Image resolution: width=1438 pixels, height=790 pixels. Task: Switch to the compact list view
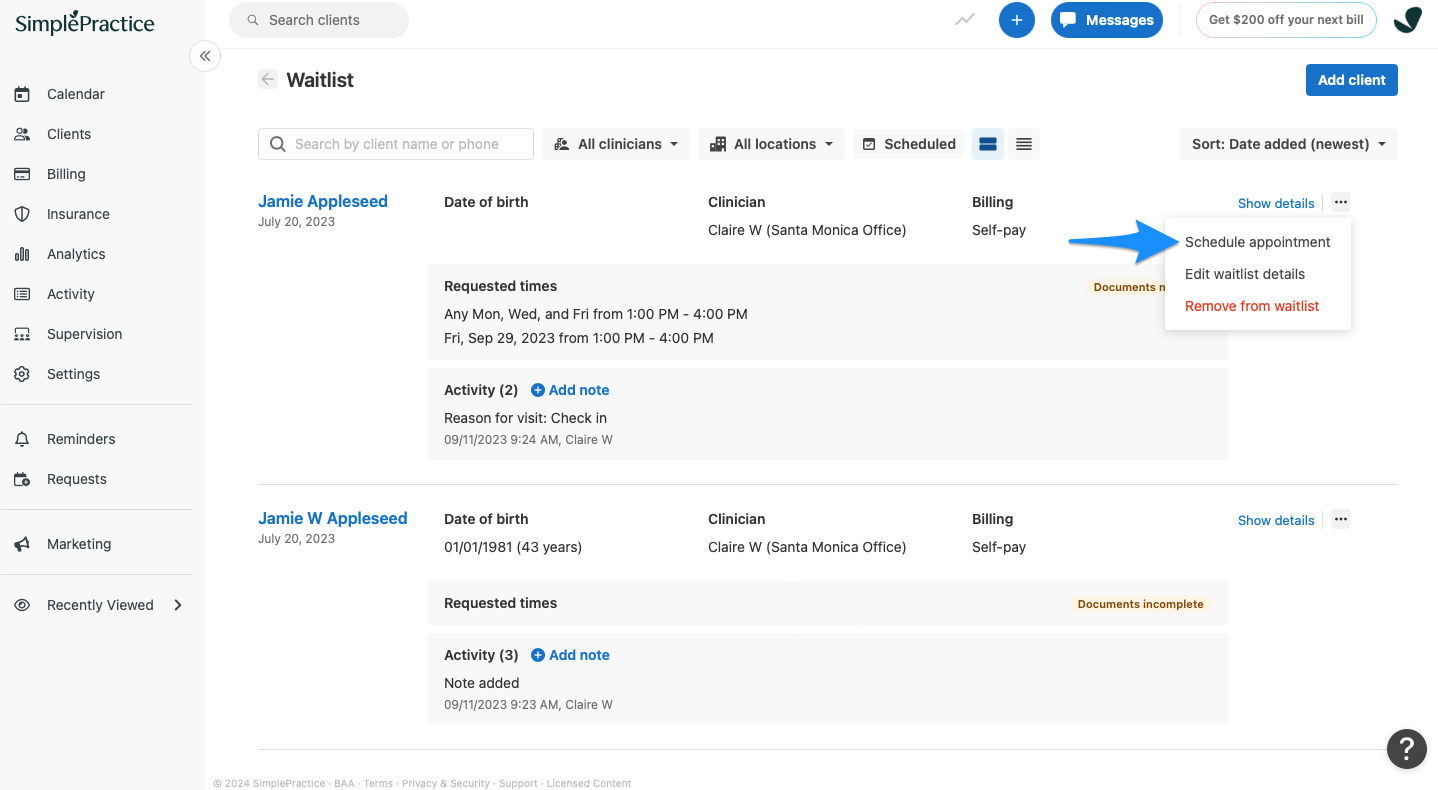1024,144
